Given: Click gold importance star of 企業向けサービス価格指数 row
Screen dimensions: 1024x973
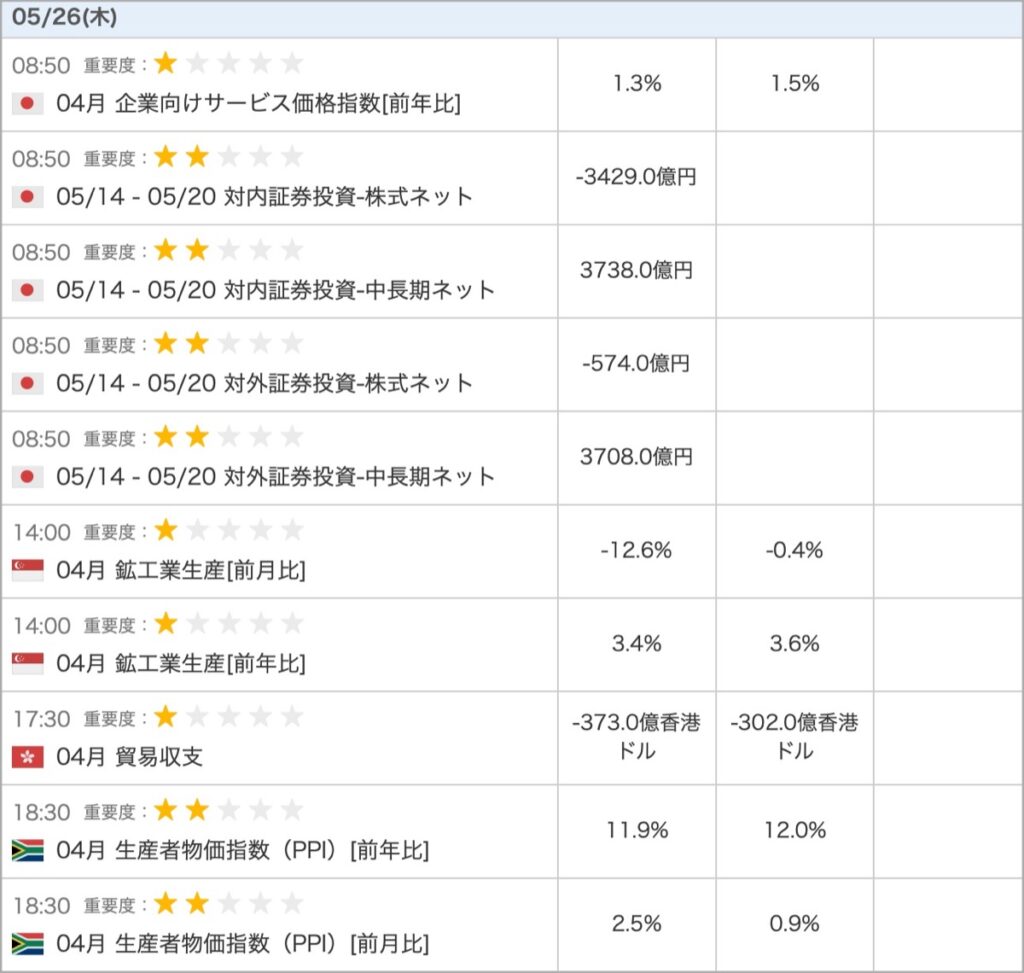Looking at the screenshot, I should [x=166, y=63].
